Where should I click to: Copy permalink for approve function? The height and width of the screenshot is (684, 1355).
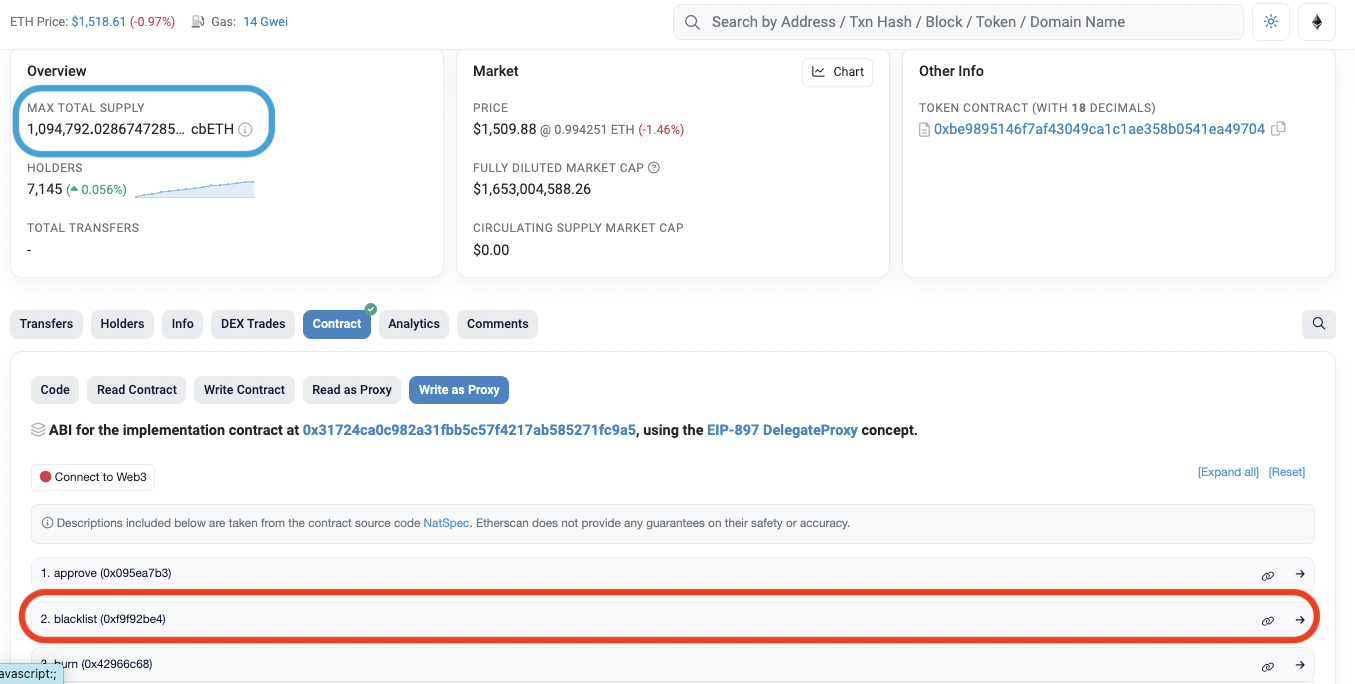click(1268, 575)
